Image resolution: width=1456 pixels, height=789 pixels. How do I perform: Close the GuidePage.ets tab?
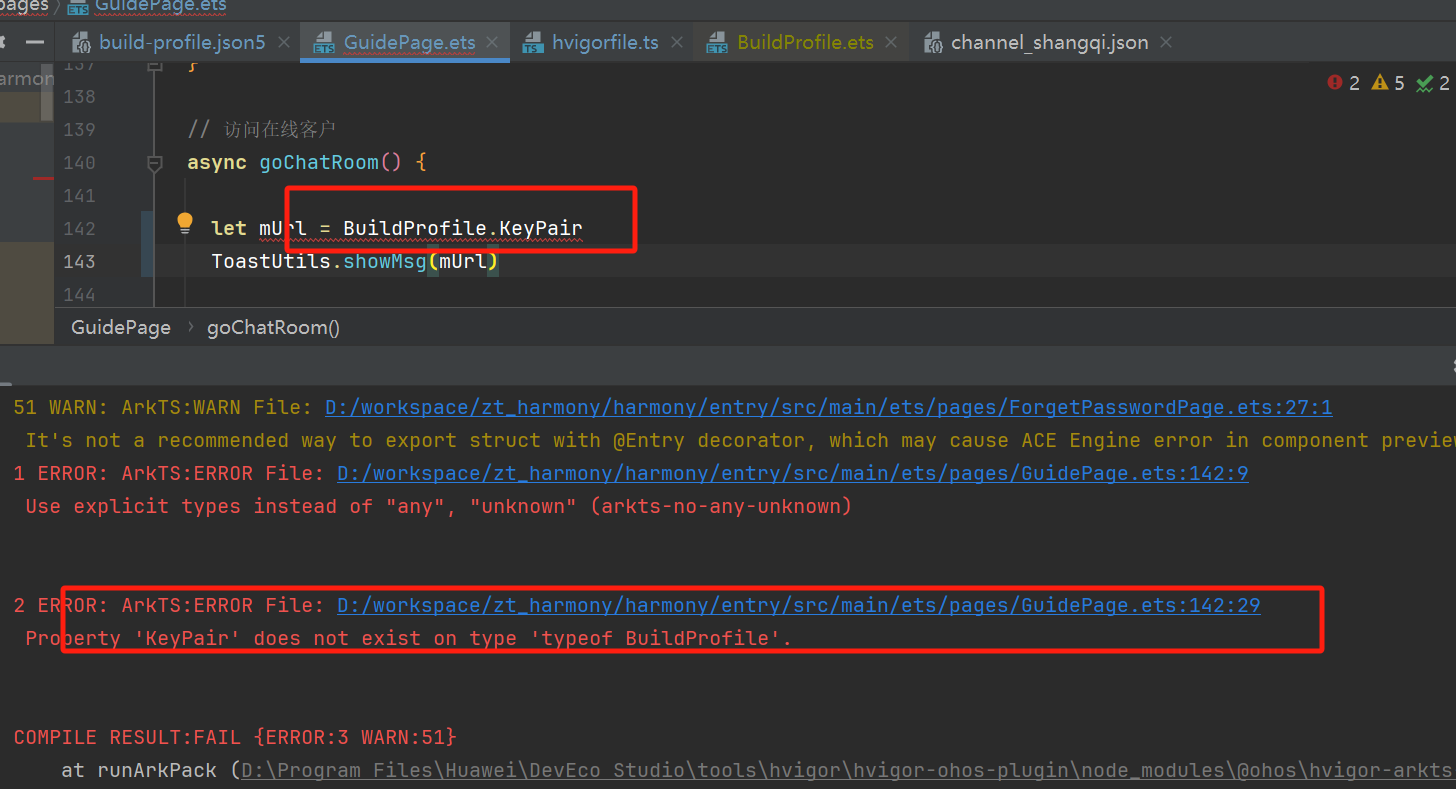pos(494,43)
